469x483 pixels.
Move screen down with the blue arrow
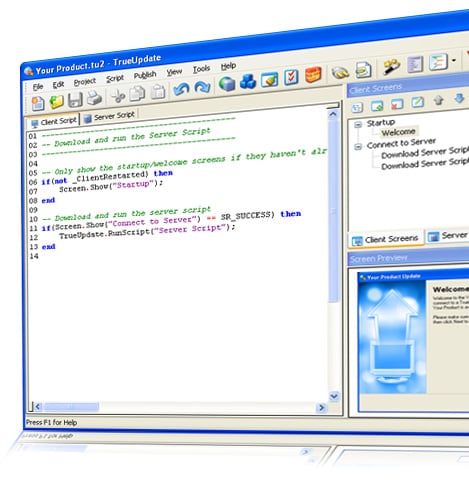pyautogui.click(x=459, y=98)
